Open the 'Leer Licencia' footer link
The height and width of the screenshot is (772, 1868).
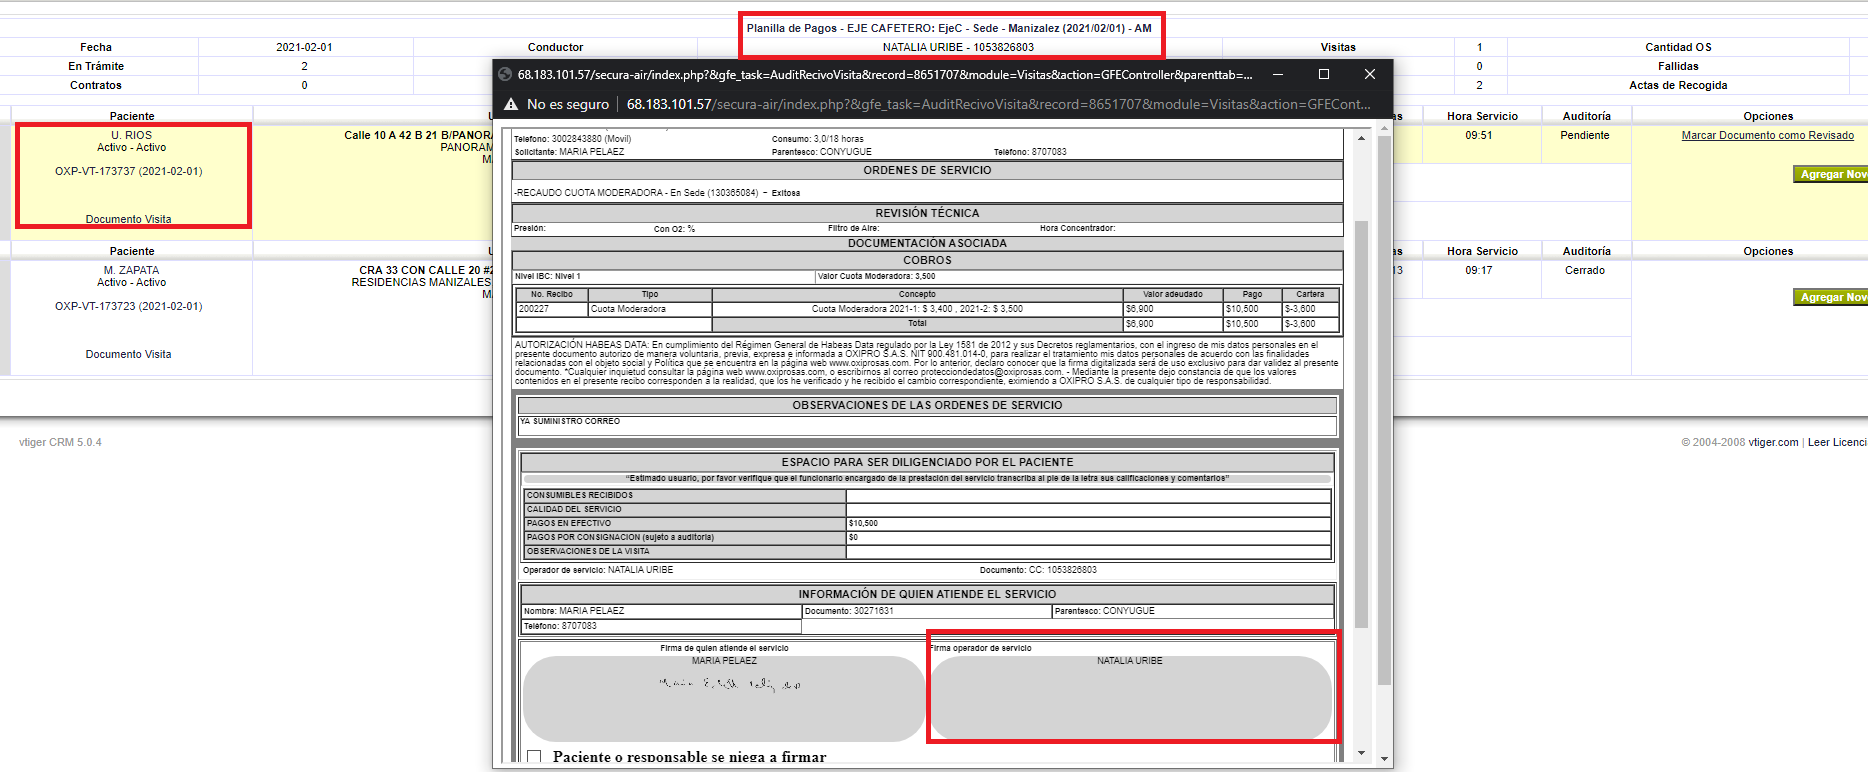click(1837, 442)
